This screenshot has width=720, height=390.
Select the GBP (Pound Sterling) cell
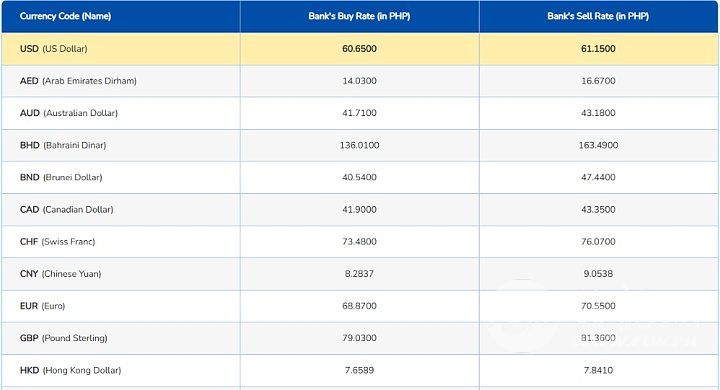click(x=121, y=338)
